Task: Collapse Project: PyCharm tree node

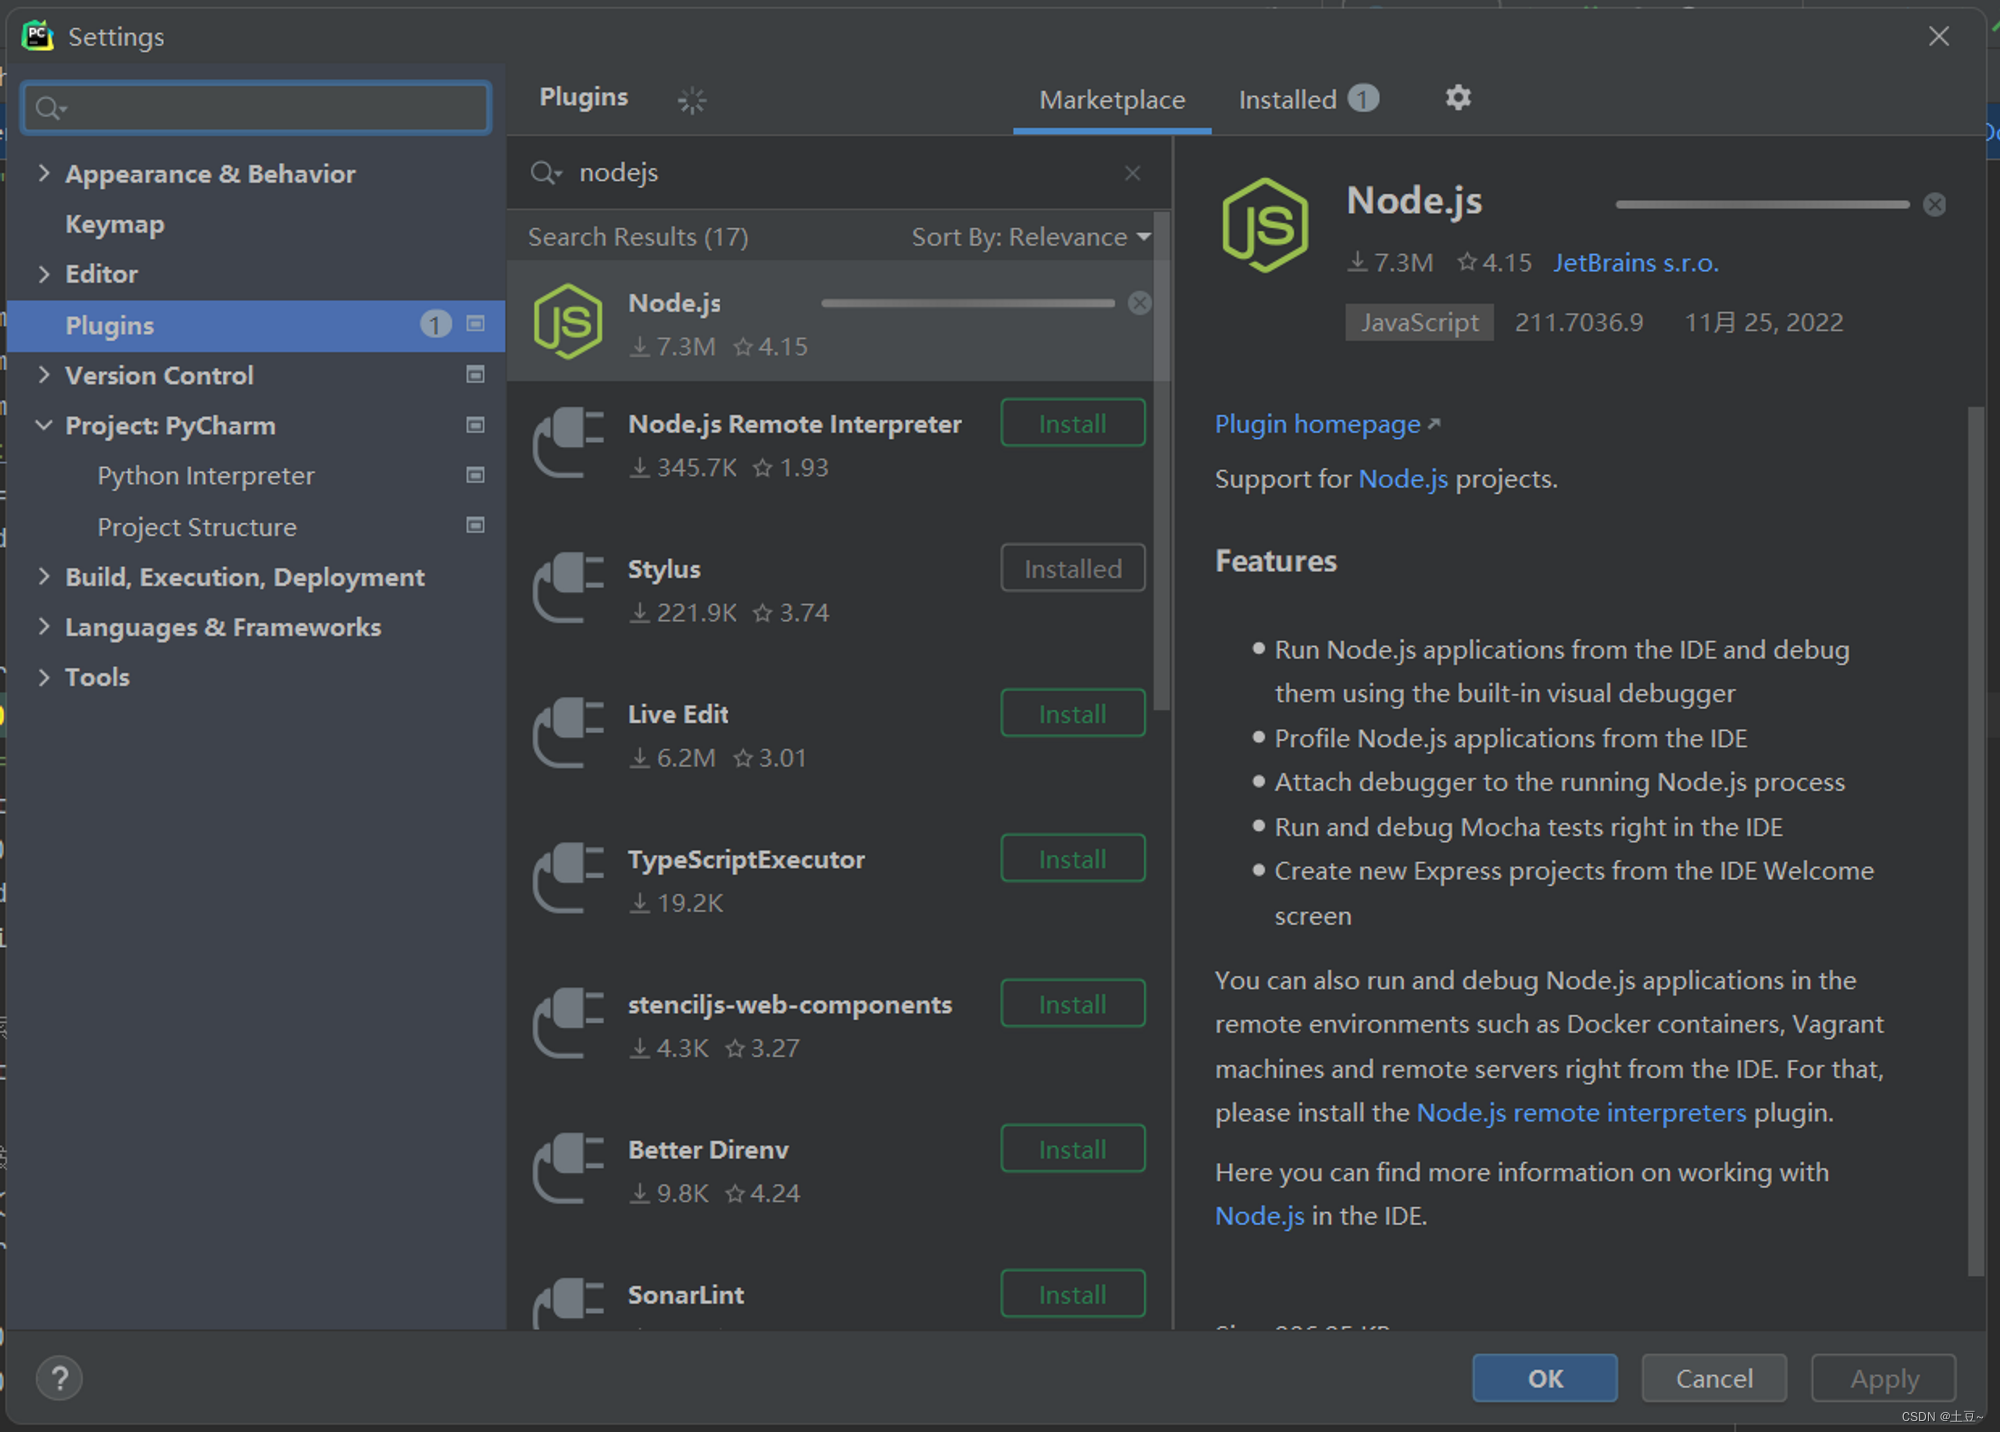Action: coord(44,425)
